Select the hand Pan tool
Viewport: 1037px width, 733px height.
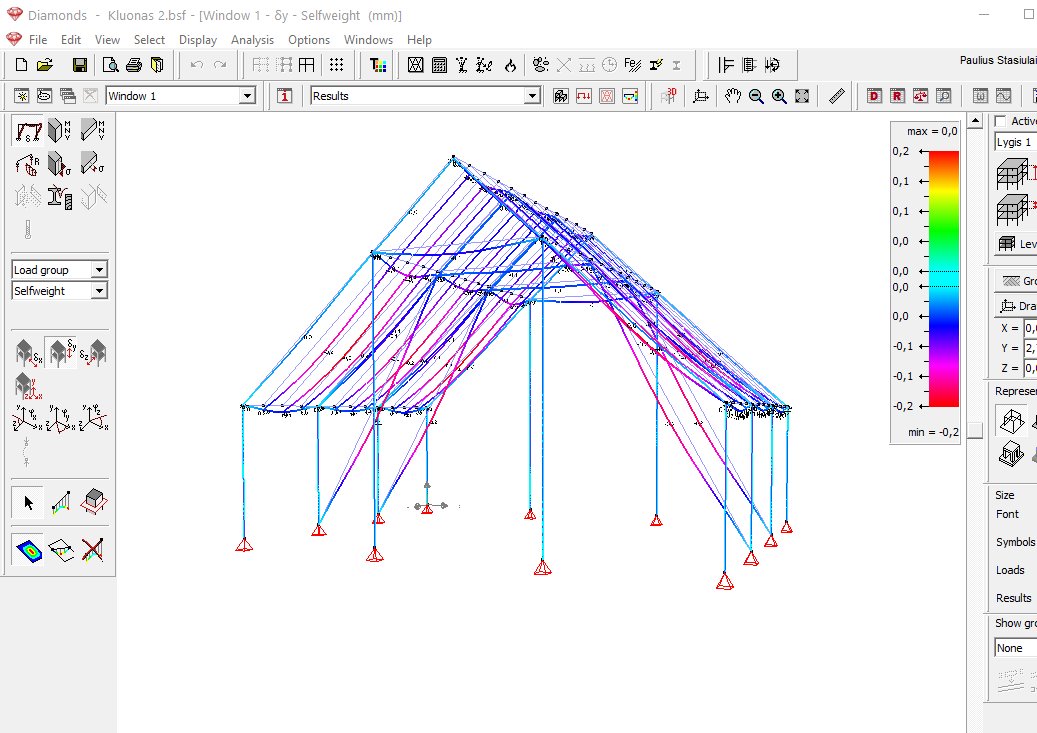pos(732,96)
